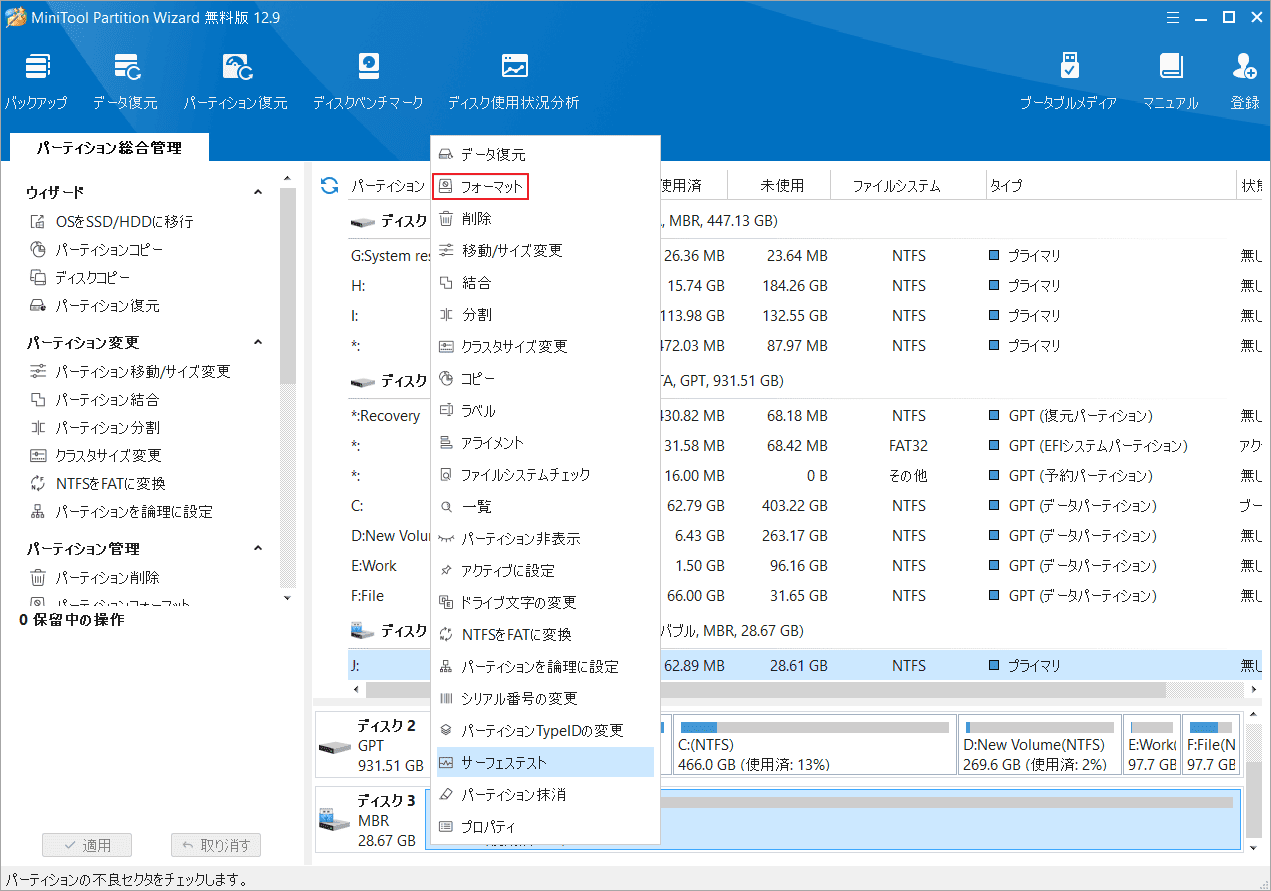Viewport: 1271px width, 891px height.
Task: Choose パーティション抹消 in the context menu
Action: point(545,794)
